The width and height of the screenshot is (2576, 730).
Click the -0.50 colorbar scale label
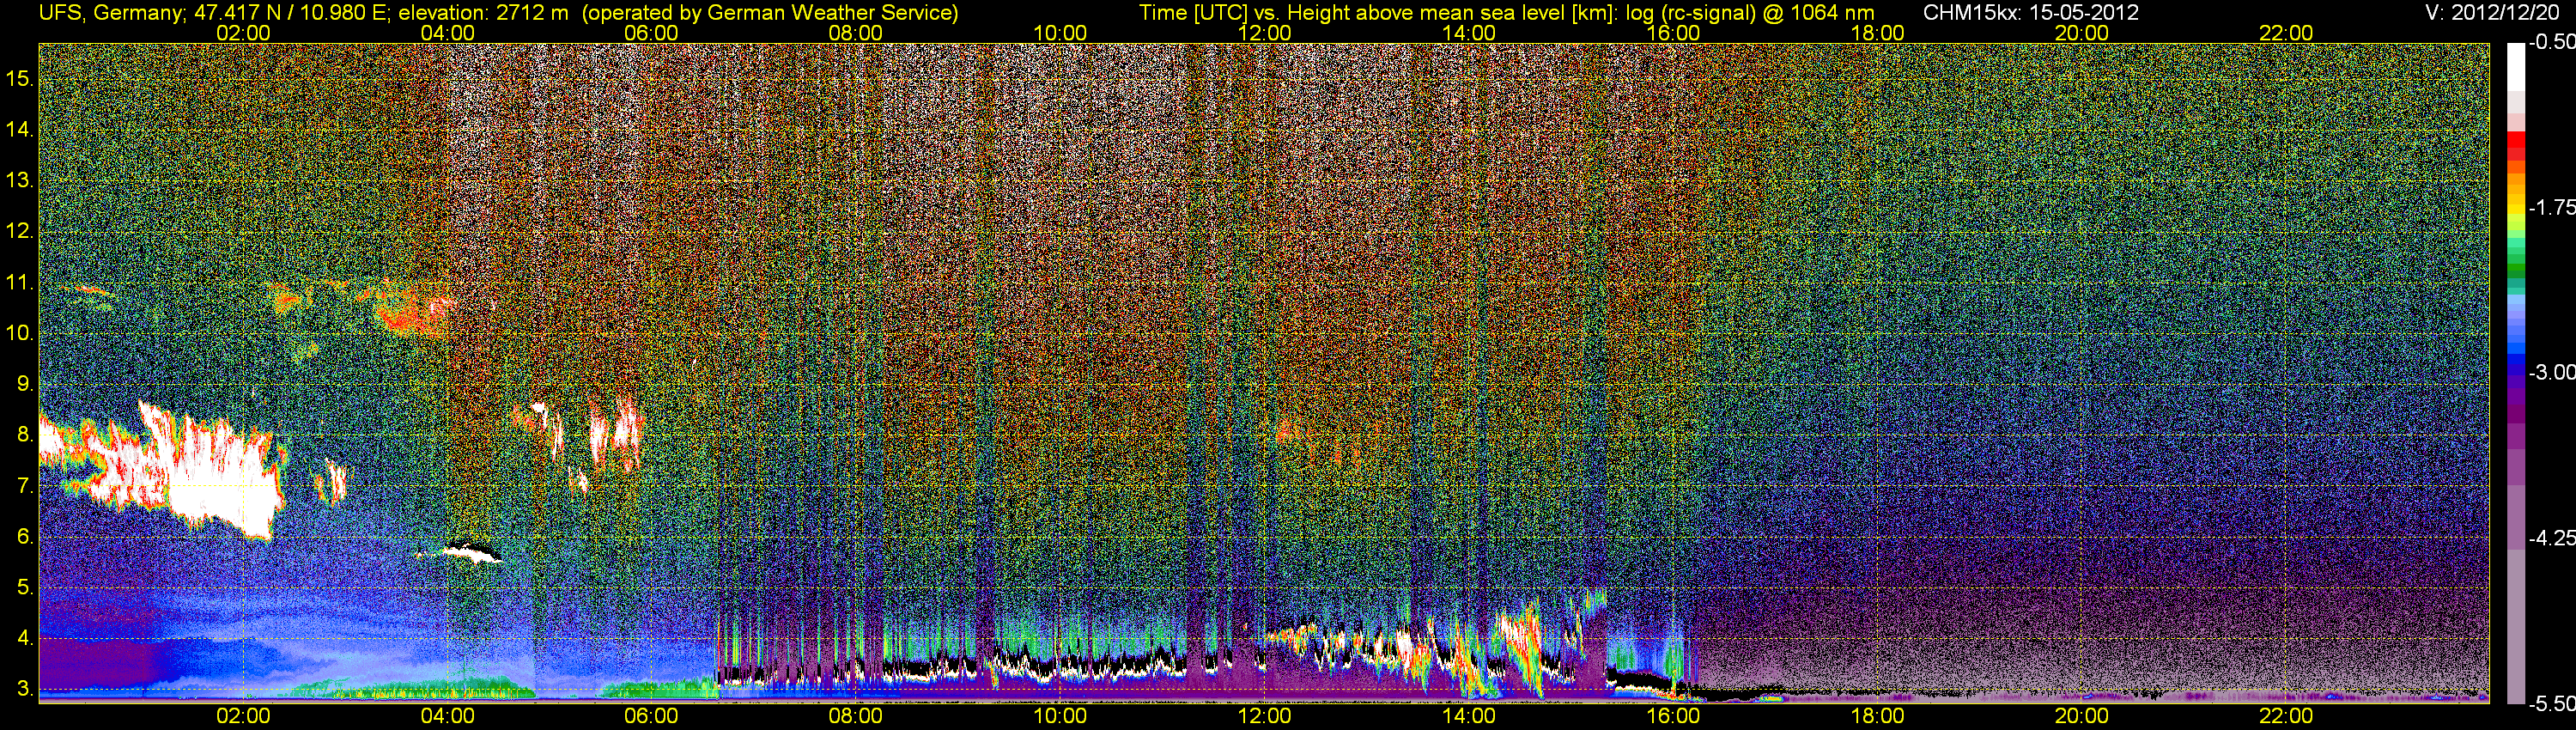[2551, 42]
